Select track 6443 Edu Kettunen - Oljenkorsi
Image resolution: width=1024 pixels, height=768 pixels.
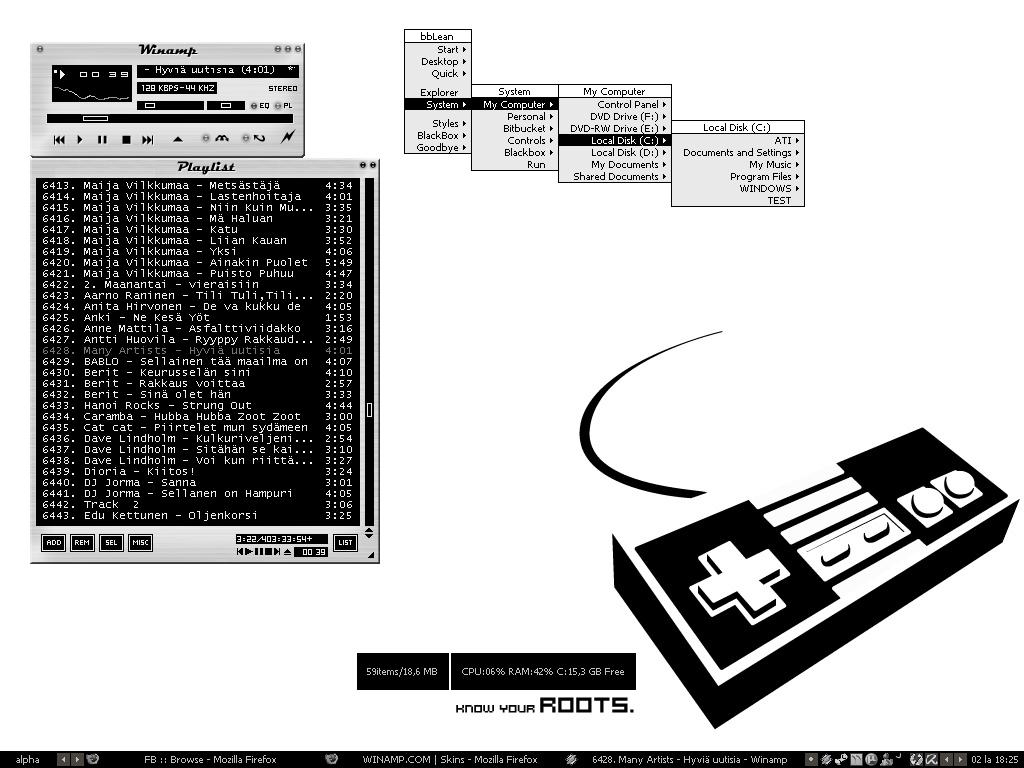pos(197,516)
